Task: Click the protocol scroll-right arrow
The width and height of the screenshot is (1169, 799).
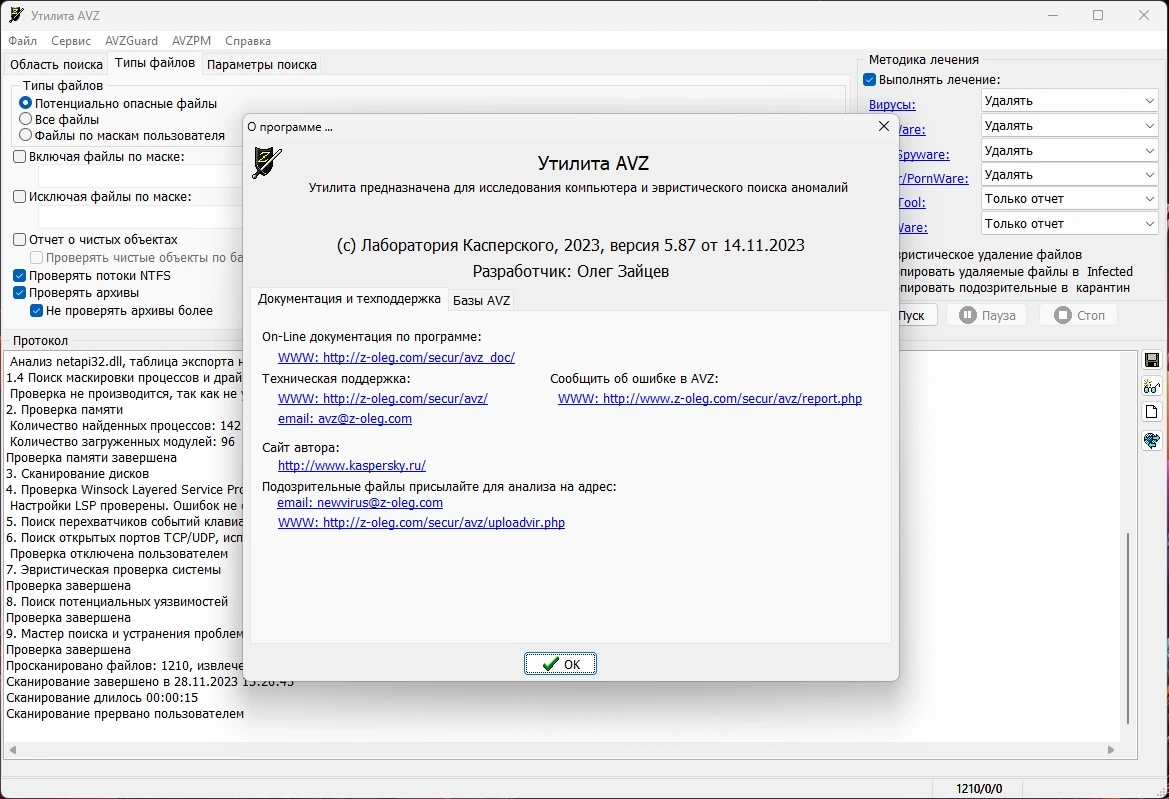Action: tap(1111, 750)
